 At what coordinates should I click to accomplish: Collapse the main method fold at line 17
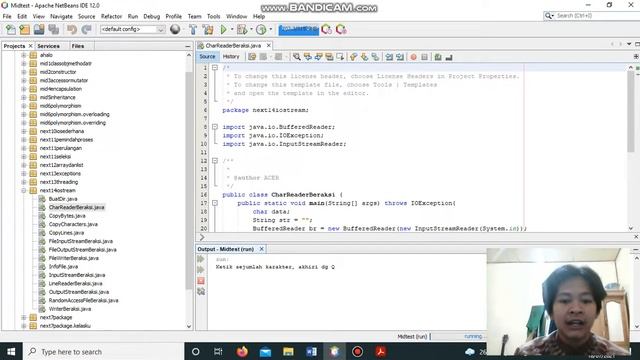point(215,203)
